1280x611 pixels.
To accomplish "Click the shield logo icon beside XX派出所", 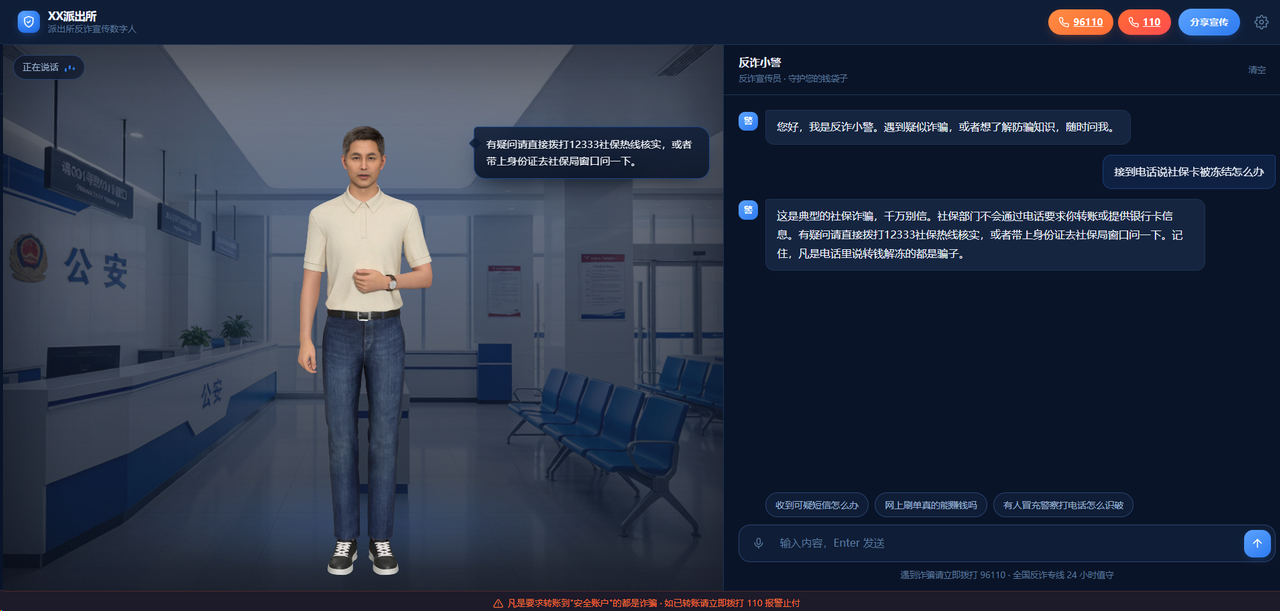I will pyautogui.click(x=29, y=22).
